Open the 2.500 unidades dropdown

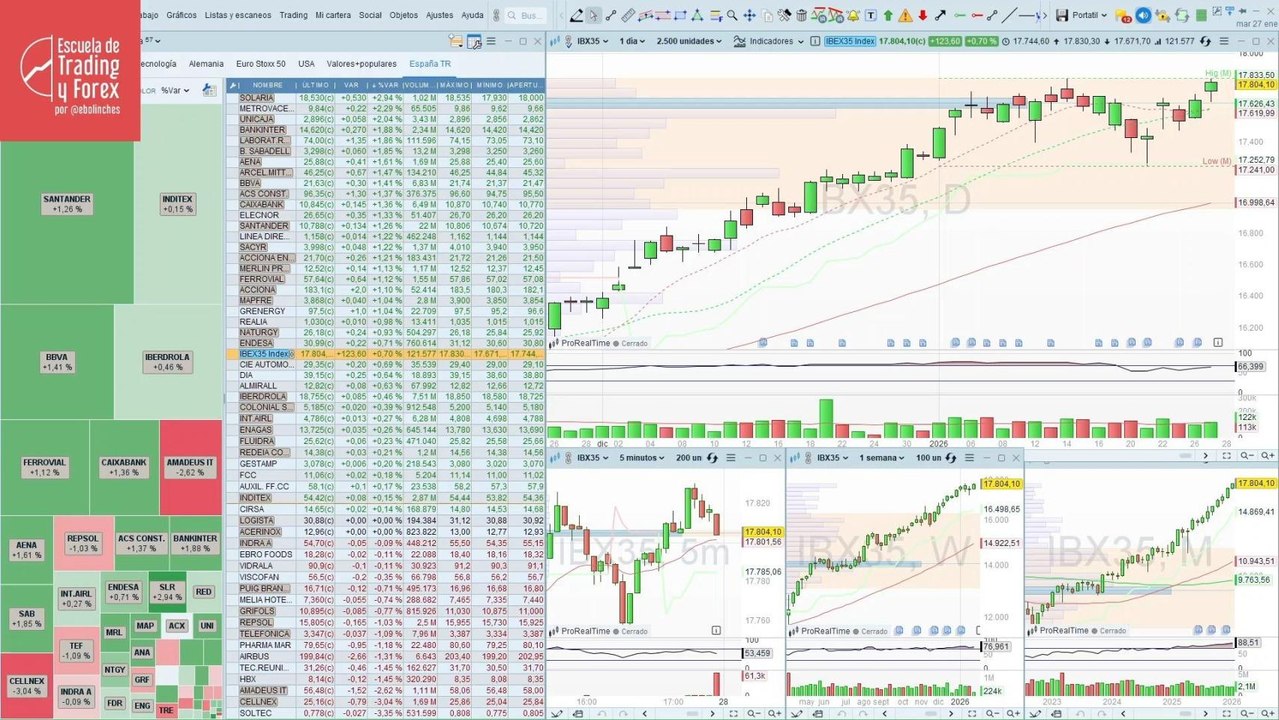coord(689,41)
